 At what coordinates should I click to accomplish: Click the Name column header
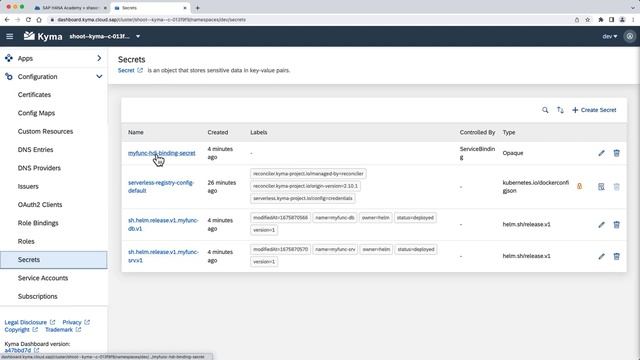(x=136, y=132)
